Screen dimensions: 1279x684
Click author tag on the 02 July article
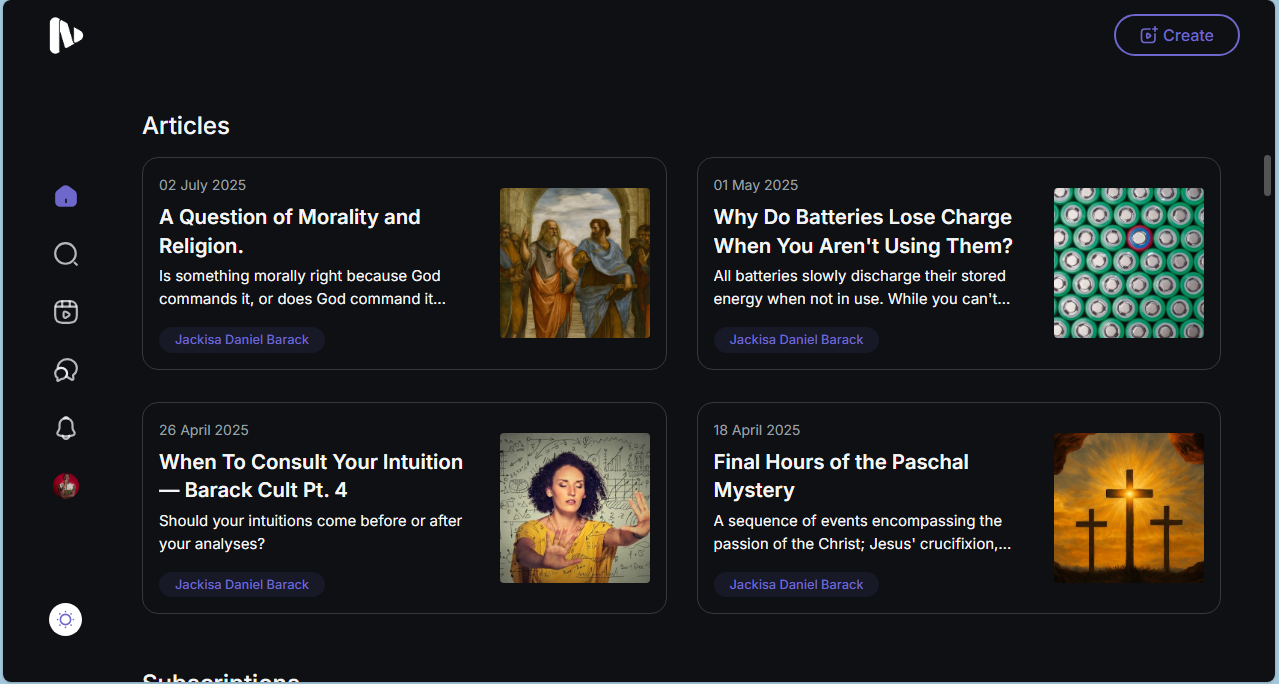point(242,340)
